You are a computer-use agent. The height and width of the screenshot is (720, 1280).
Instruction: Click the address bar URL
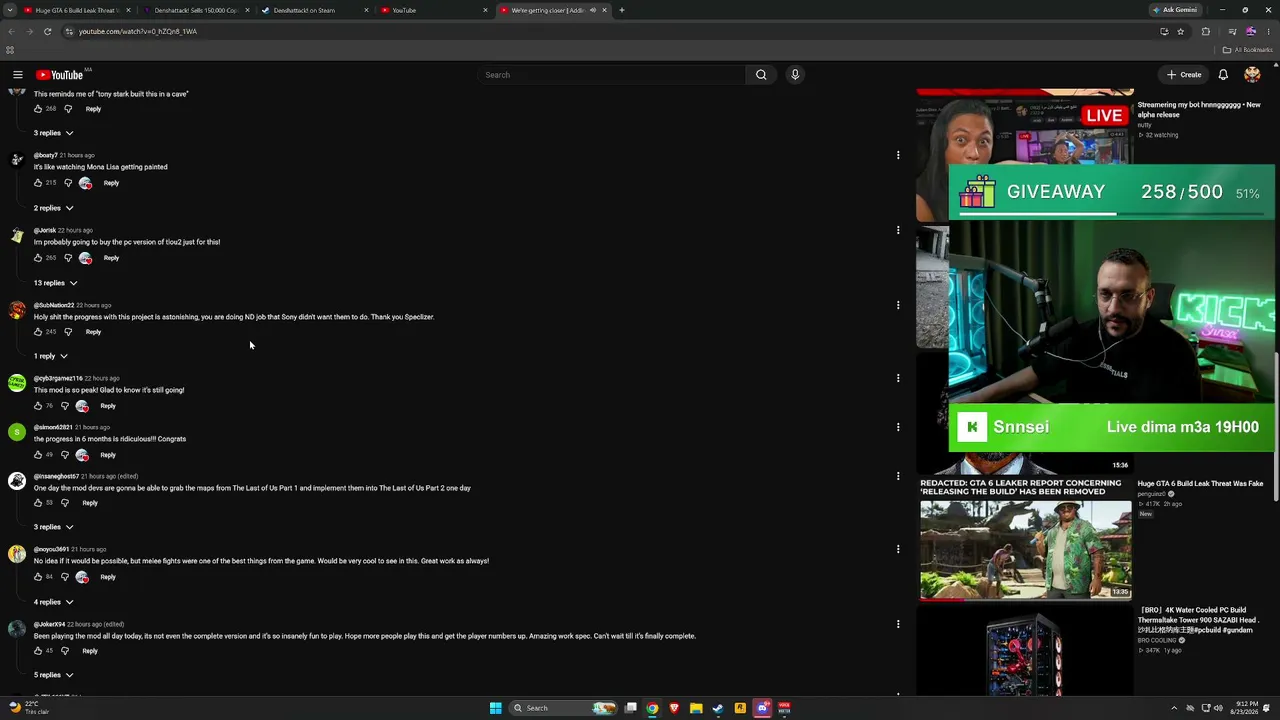pyautogui.click(x=138, y=31)
